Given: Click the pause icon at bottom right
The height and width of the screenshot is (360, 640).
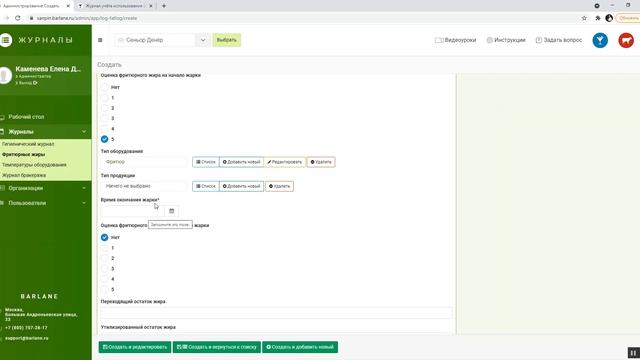Looking at the screenshot, I should (633, 352).
